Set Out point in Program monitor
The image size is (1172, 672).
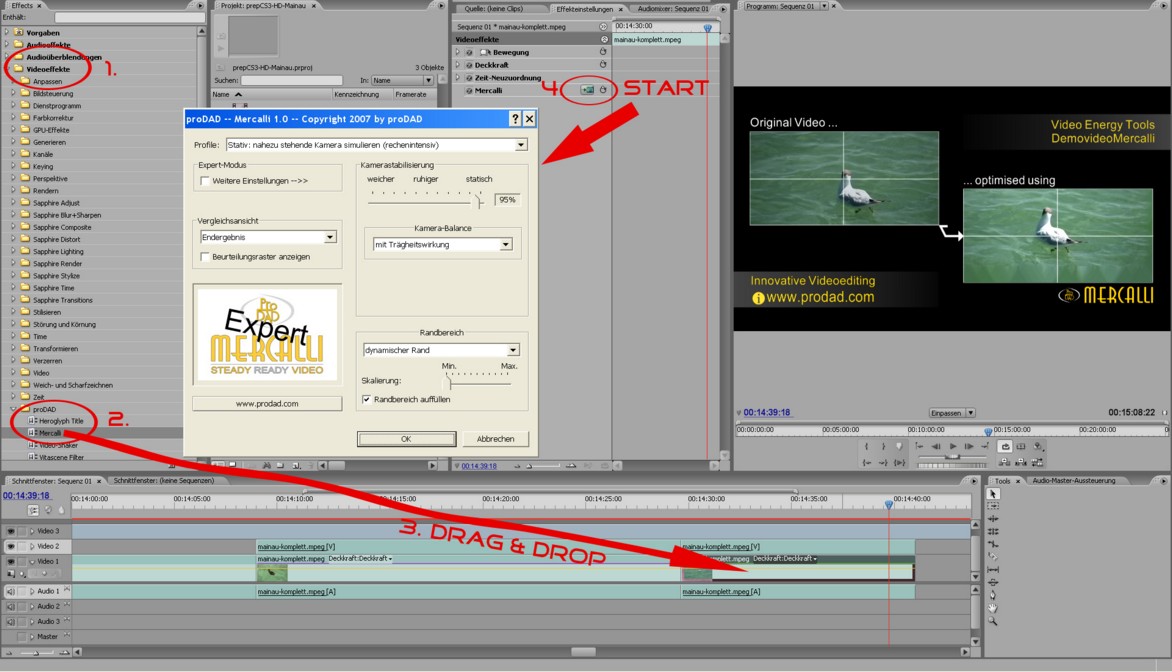click(883, 446)
